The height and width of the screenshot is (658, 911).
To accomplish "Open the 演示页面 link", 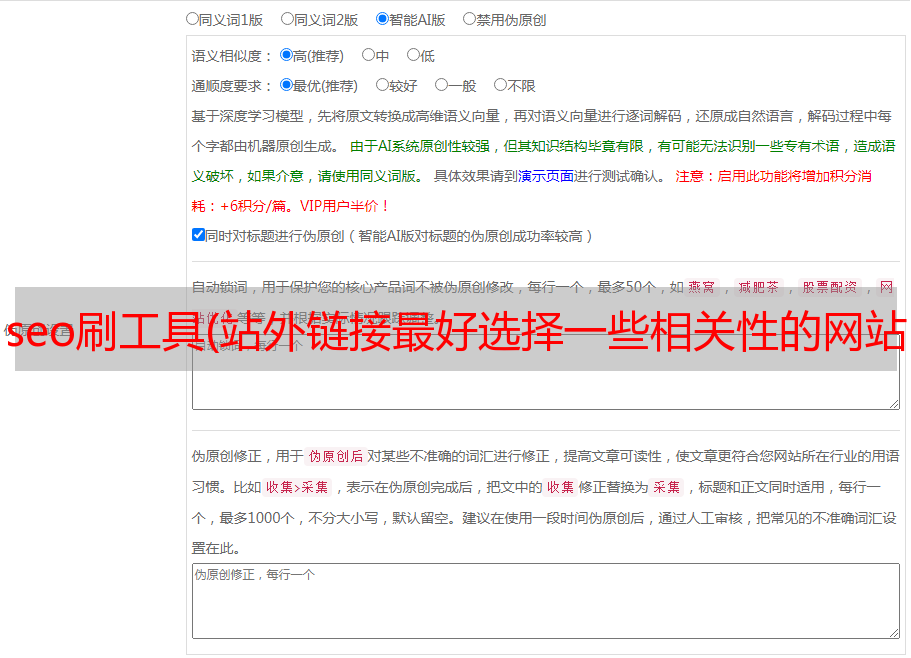I will pos(545,176).
